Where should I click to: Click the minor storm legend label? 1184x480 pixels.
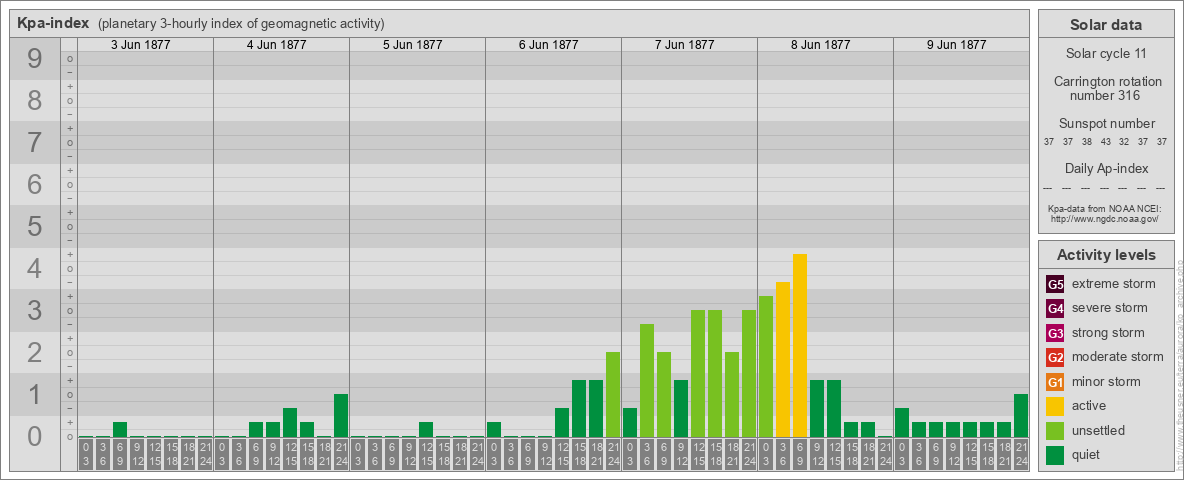(1106, 381)
